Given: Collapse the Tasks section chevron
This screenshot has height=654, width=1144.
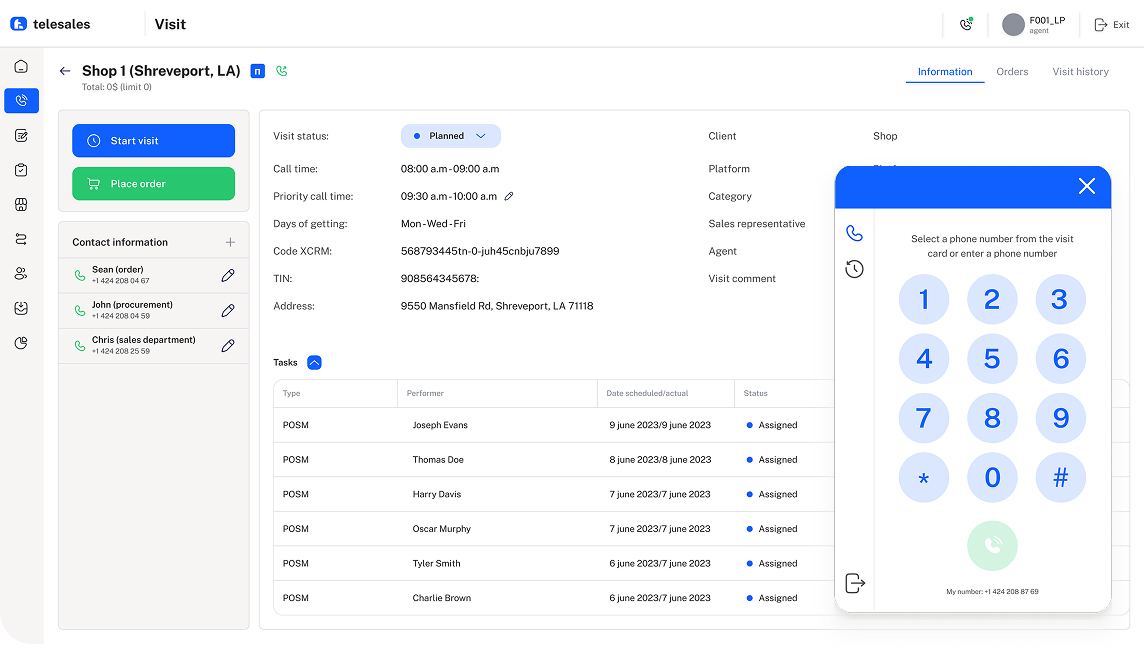Looking at the screenshot, I should click(x=314, y=363).
